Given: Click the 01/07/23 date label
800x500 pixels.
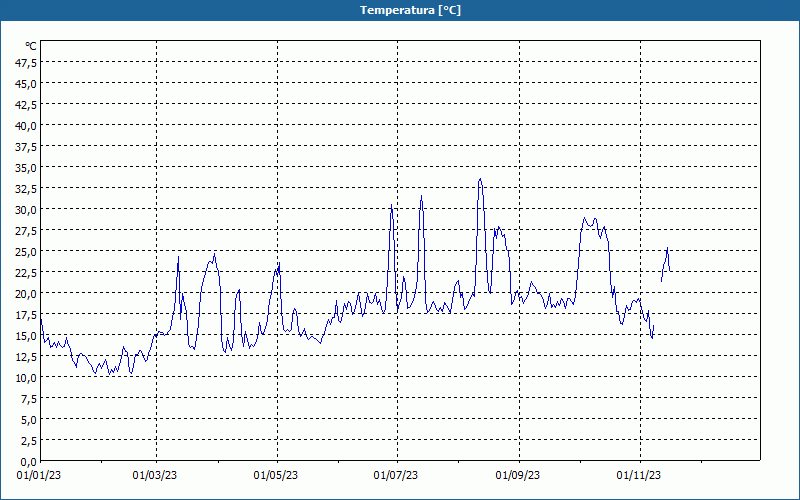Looking at the screenshot, I should (x=396, y=476).
